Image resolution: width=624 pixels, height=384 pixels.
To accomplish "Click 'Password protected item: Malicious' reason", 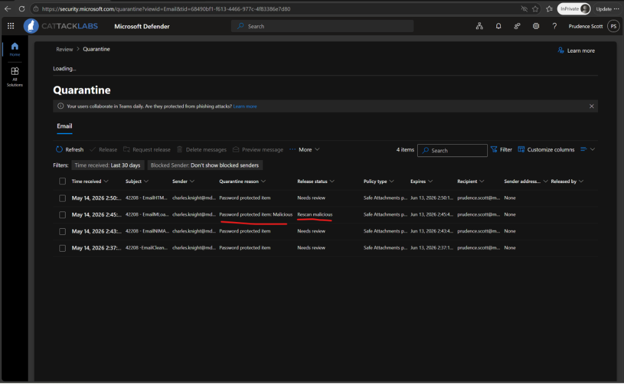I will pos(255,214).
